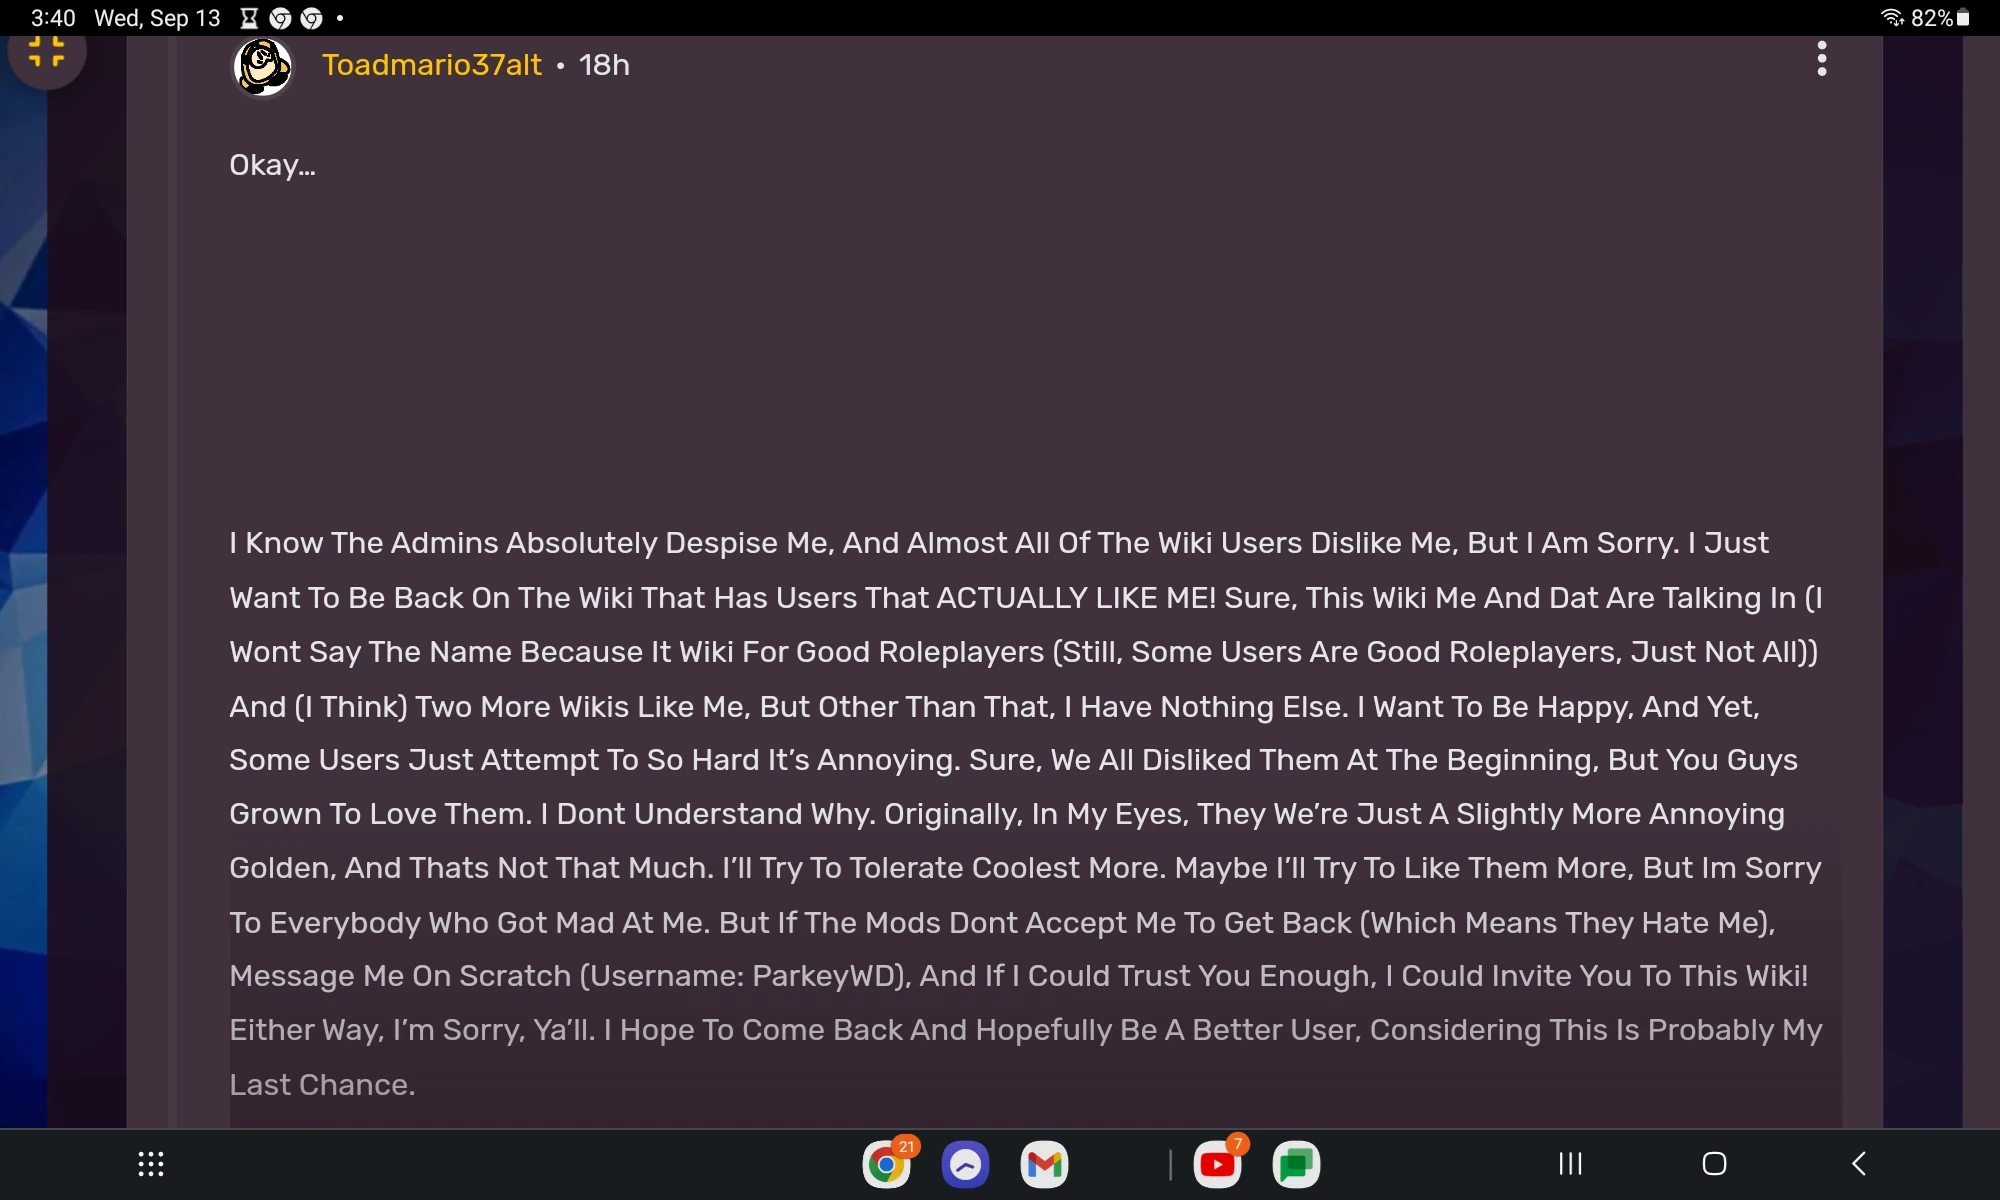This screenshot has width=2000, height=1200.
Task: Tap the 18h timestamp on the post
Action: 604,64
